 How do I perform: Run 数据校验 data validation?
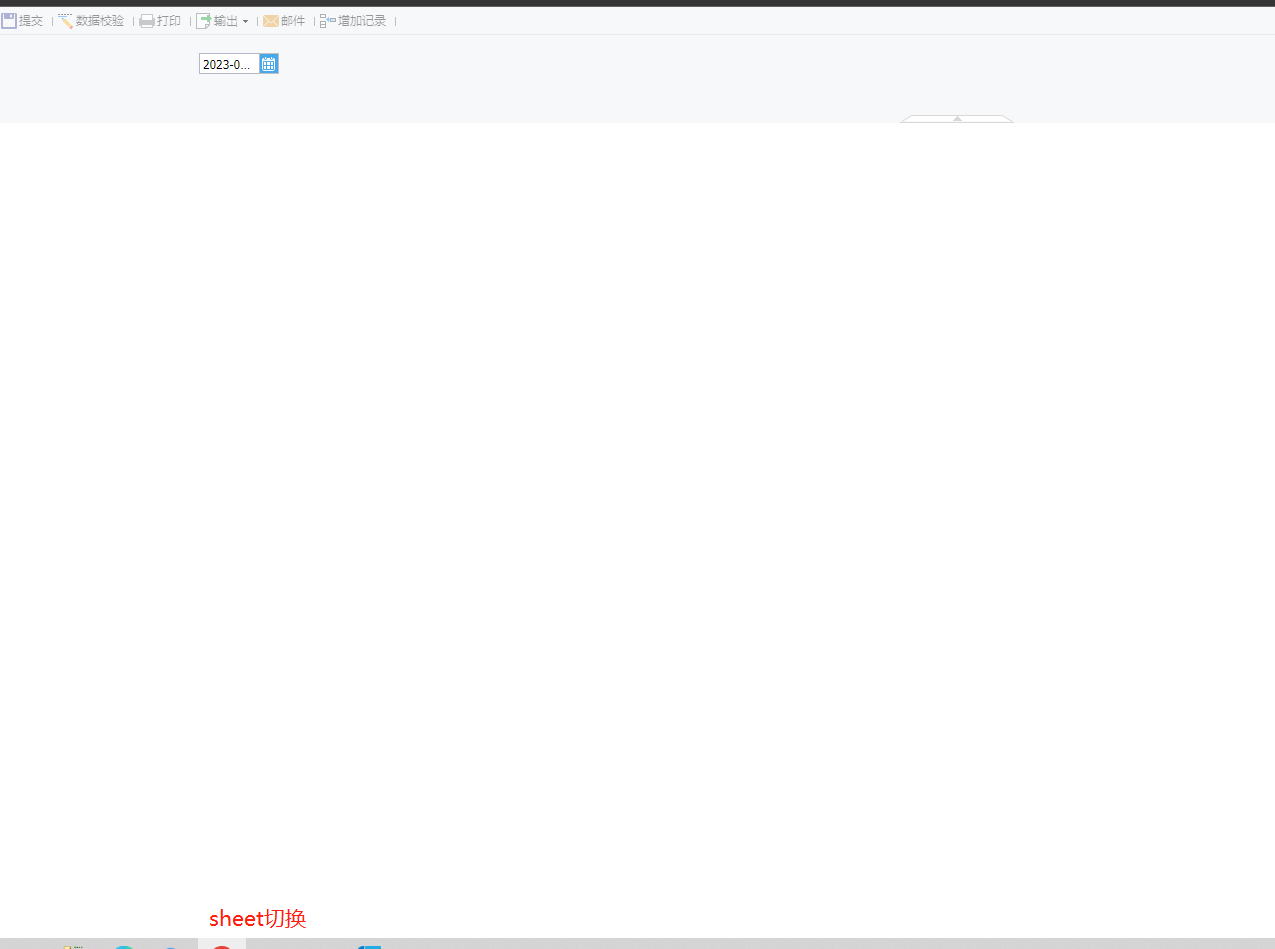click(91, 20)
